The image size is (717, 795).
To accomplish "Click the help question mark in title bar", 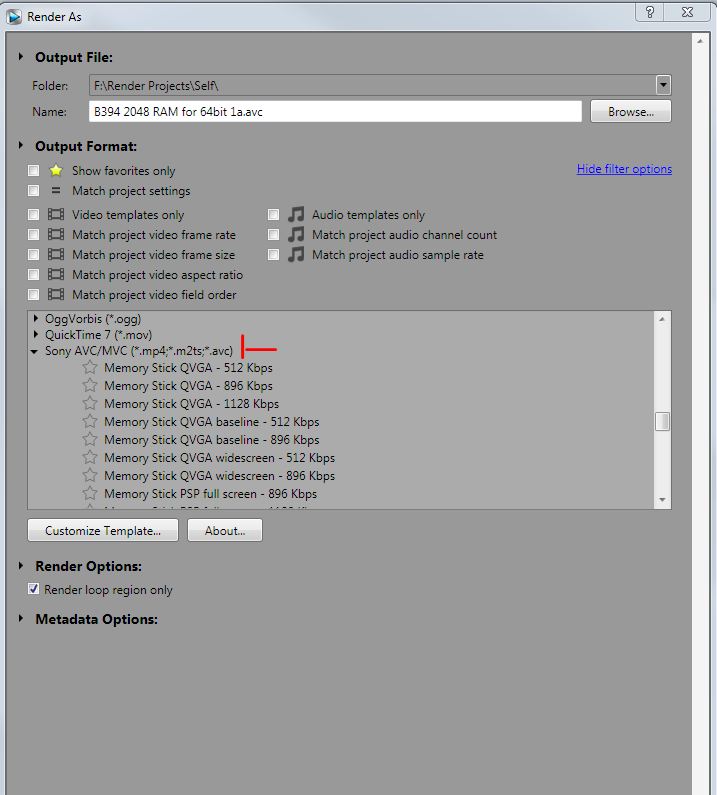I will pos(651,12).
